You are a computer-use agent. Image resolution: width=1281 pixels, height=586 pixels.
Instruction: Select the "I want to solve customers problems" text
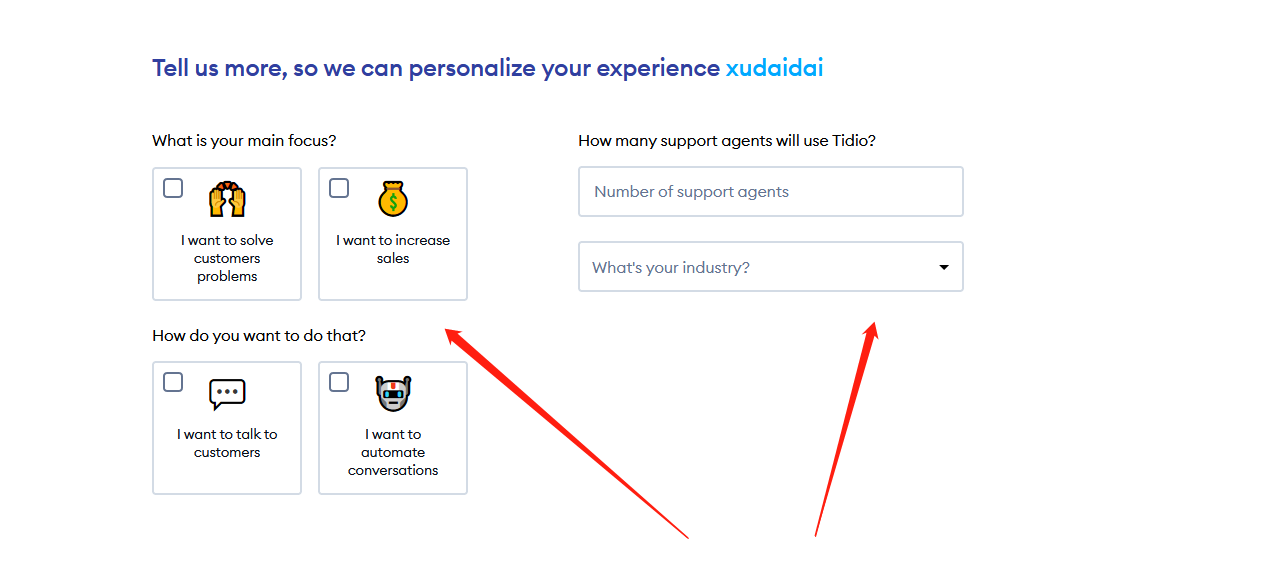(x=227, y=258)
